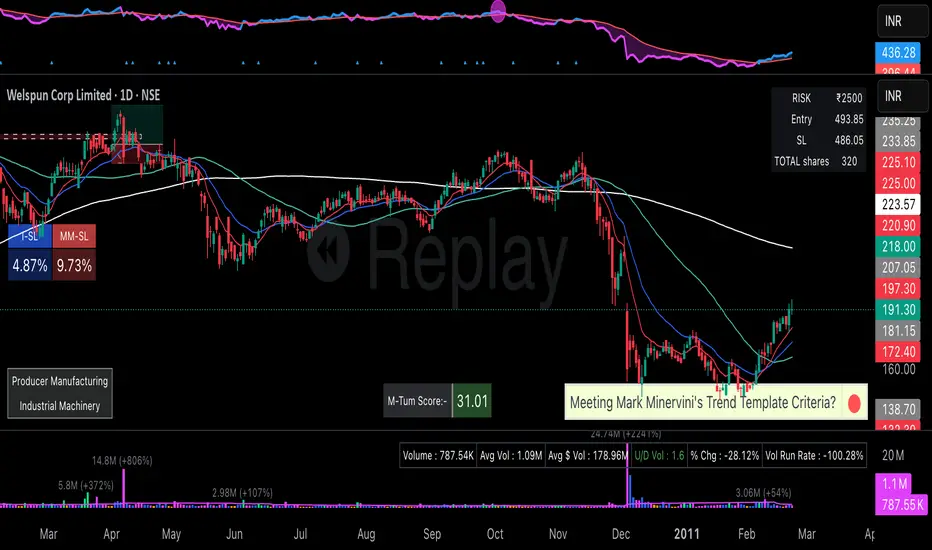Screen dimensions: 932x550
Task: Select the green 218.00 price label
Action: (898, 246)
